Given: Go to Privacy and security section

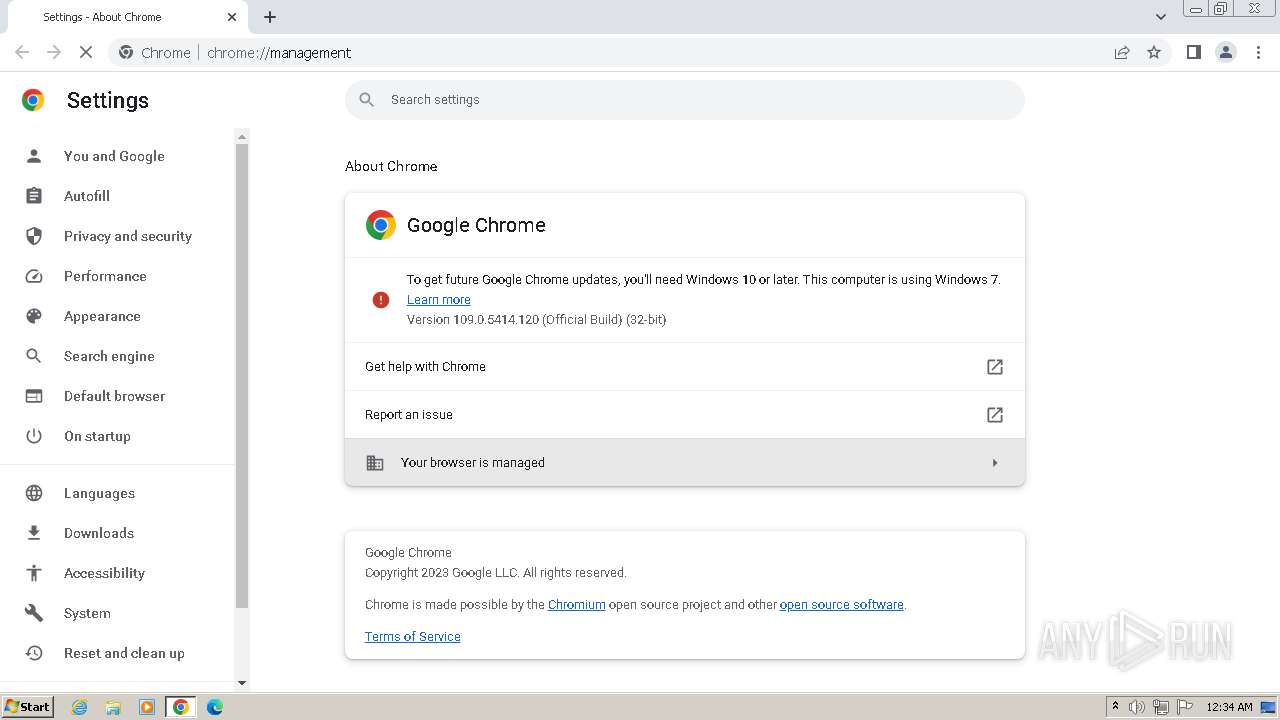Looking at the screenshot, I should coord(128,236).
